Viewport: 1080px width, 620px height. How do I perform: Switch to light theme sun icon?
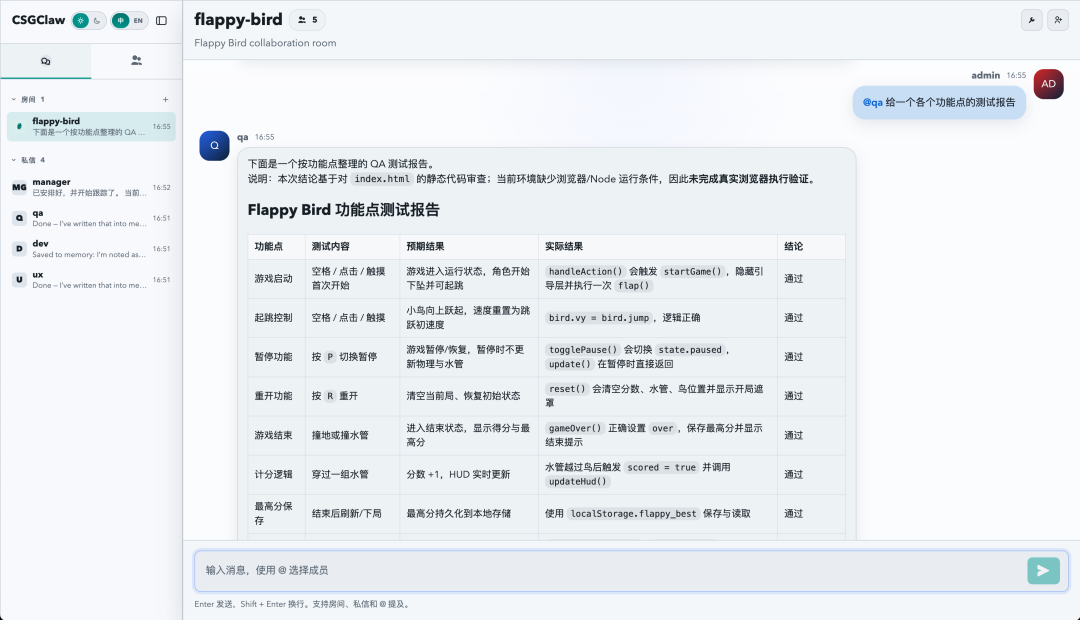coord(81,21)
